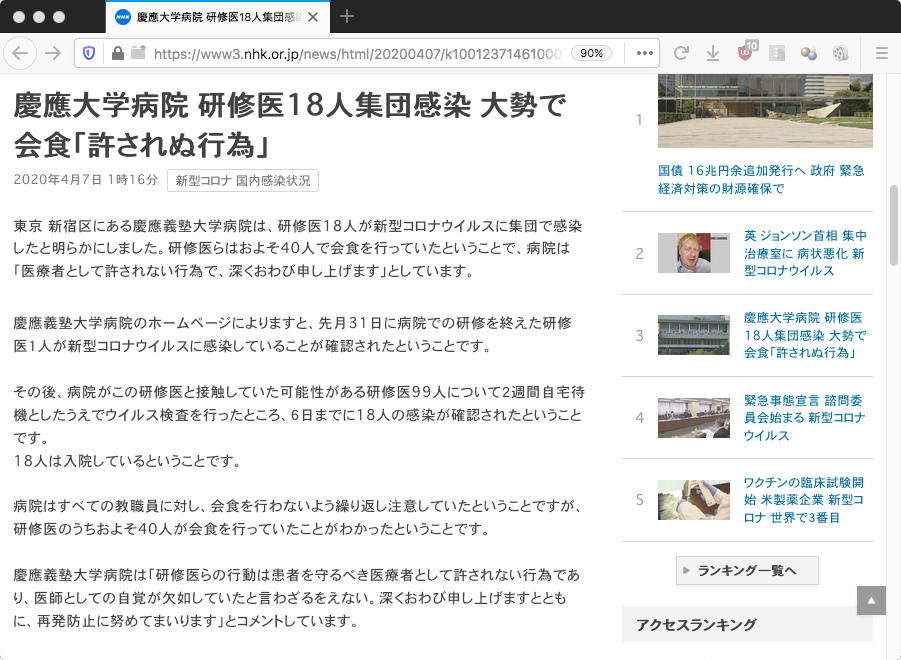Open the tracking protection shield icon

(x=88, y=53)
